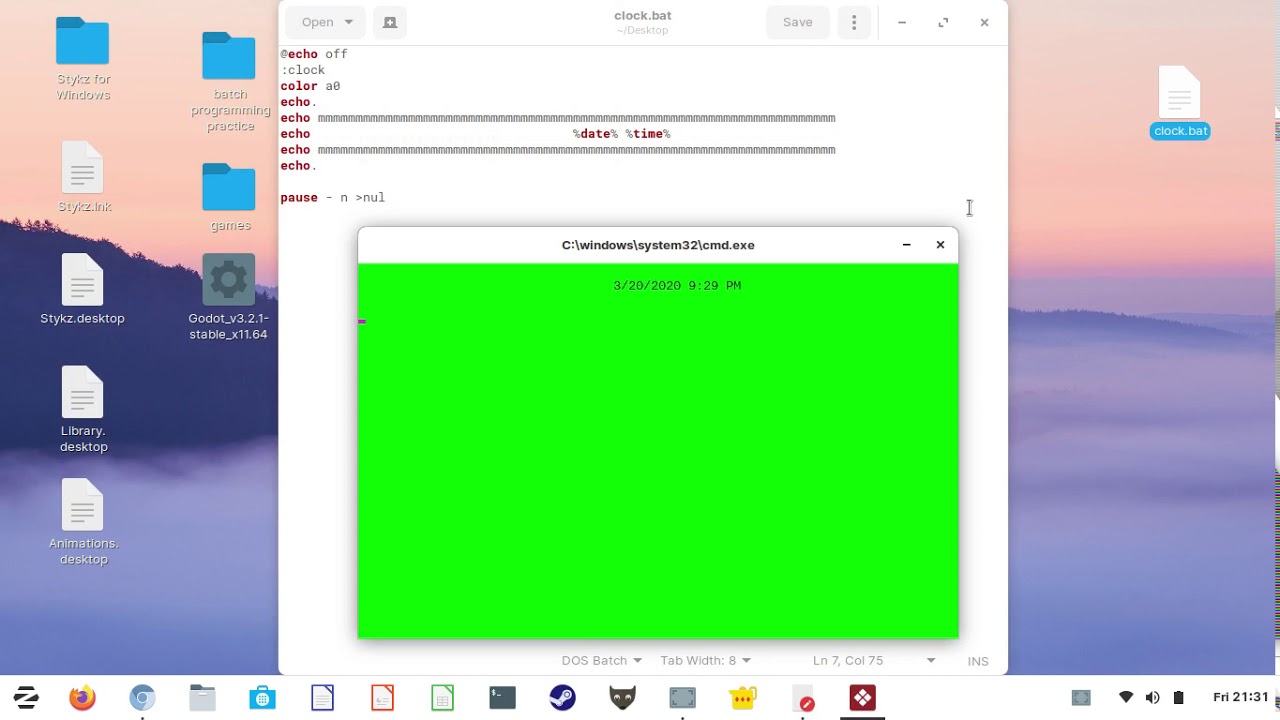Click the 'color a0' code line

[310, 86]
